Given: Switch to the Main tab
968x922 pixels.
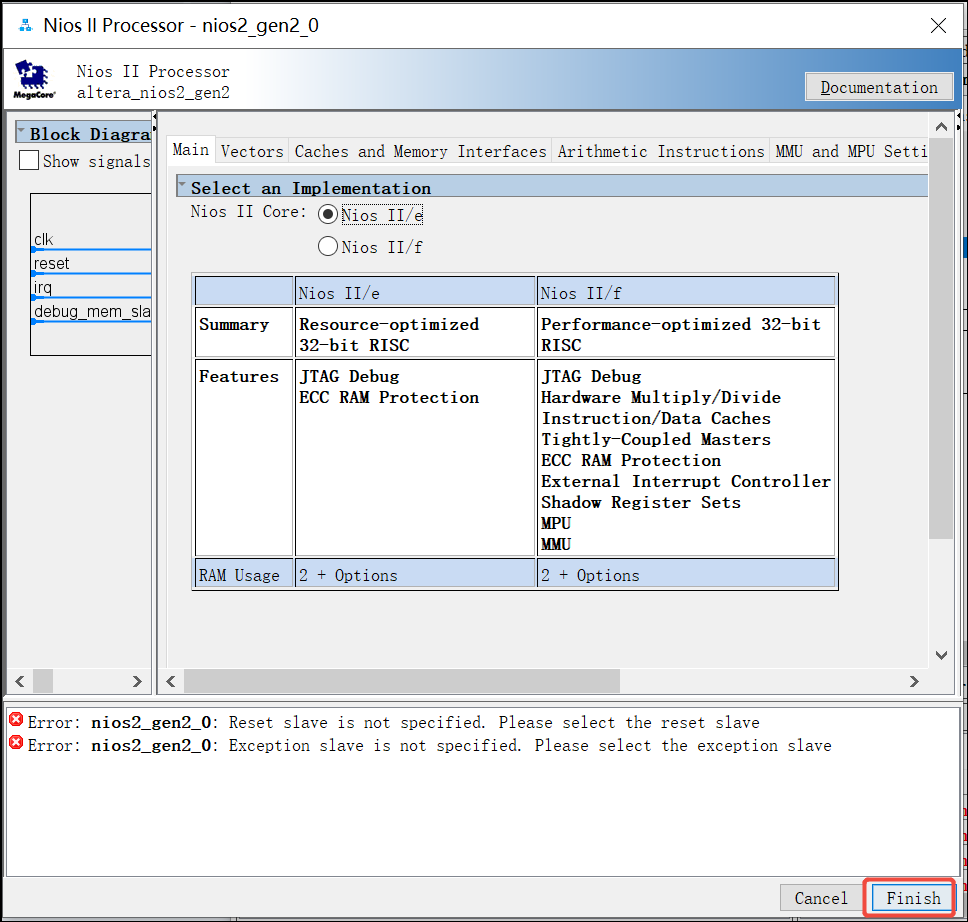Looking at the screenshot, I should (x=191, y=150).
